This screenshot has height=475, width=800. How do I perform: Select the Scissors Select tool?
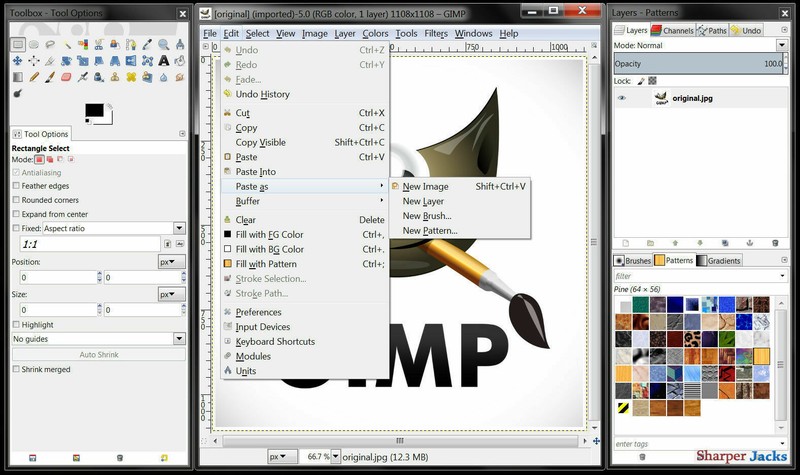(99, 44)
